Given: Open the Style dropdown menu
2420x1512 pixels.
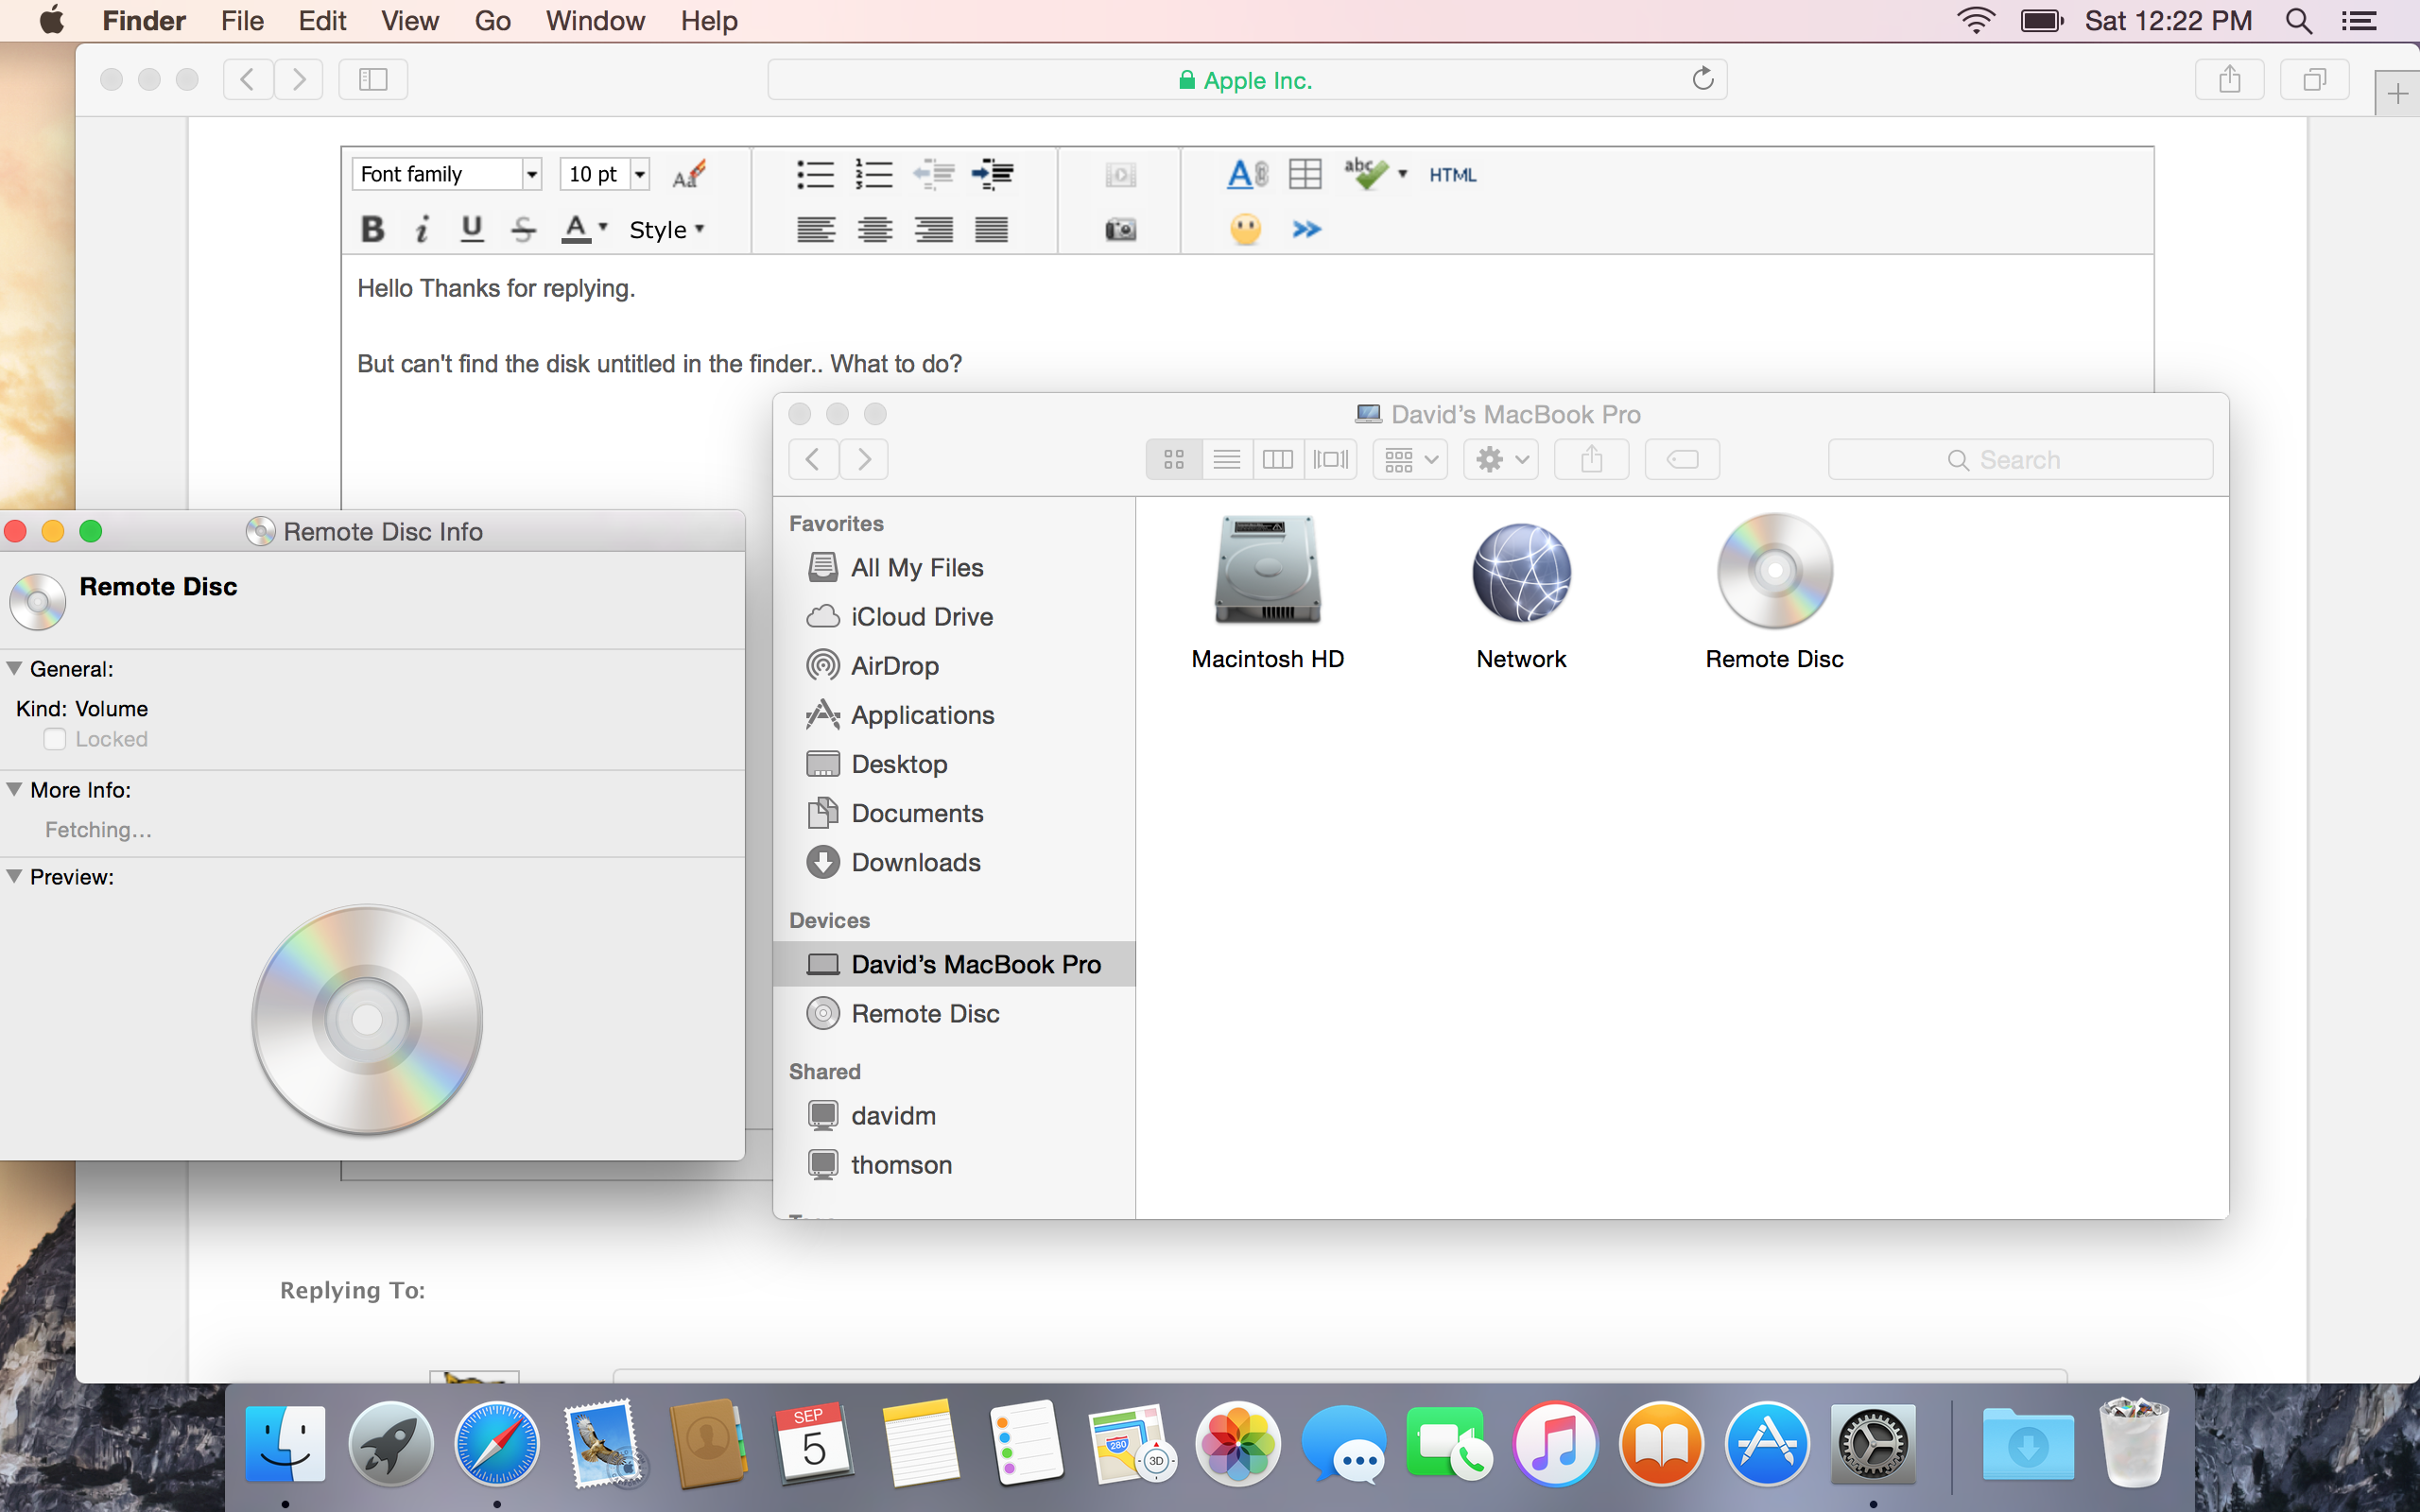Looking at the screenshot, I should (666, 229).
